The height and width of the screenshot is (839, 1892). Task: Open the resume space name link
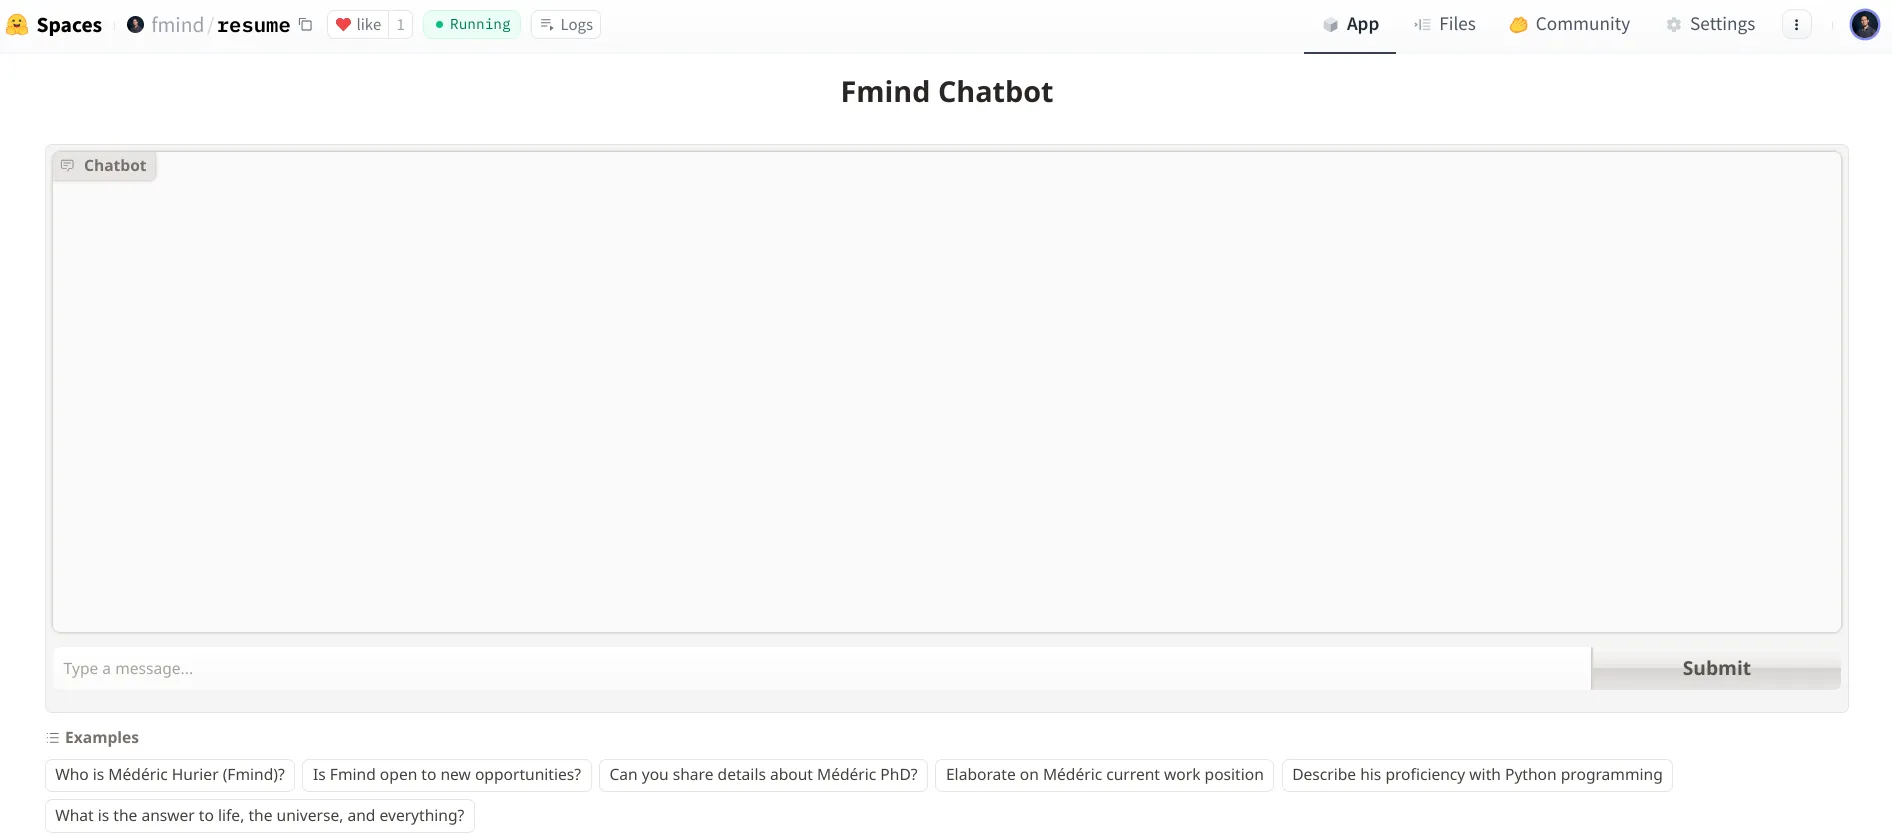[253, 25]
